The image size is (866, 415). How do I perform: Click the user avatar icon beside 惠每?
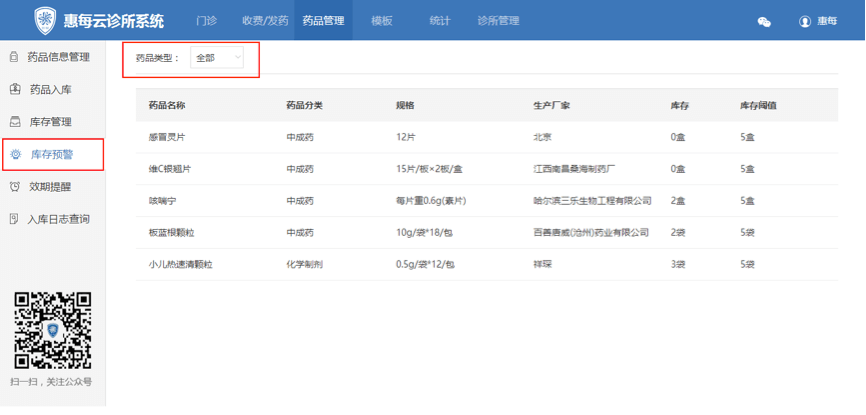pos(805,22)
